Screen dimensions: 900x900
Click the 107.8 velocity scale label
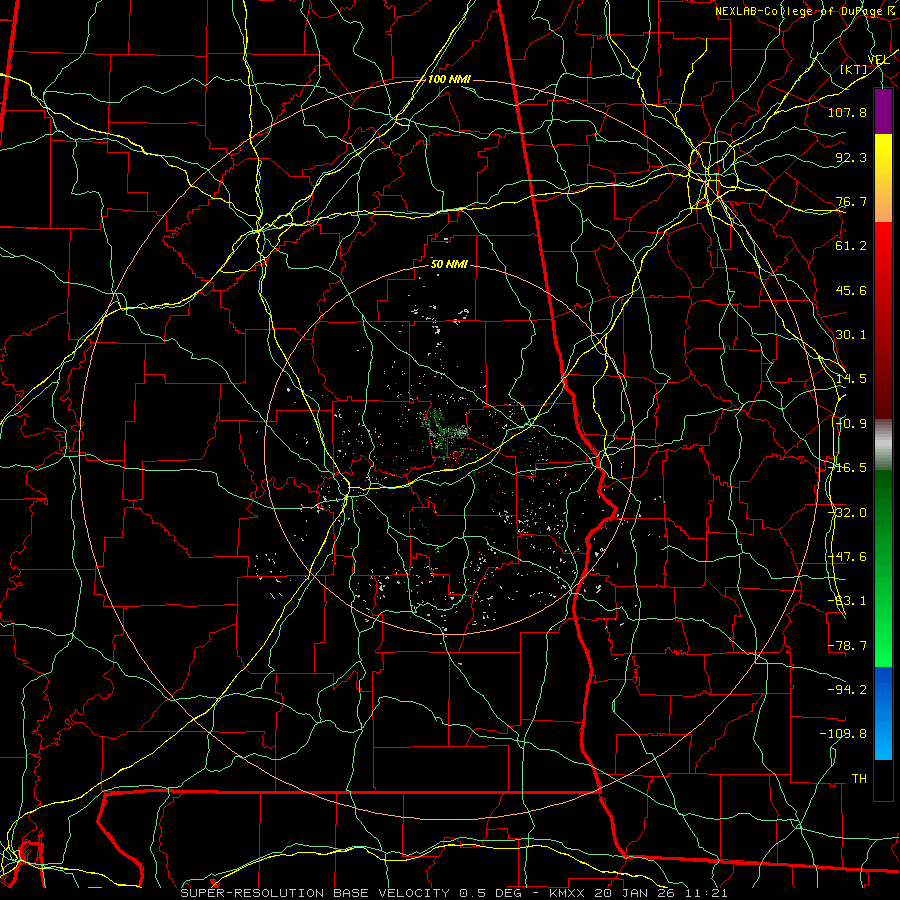click(847, 112)
